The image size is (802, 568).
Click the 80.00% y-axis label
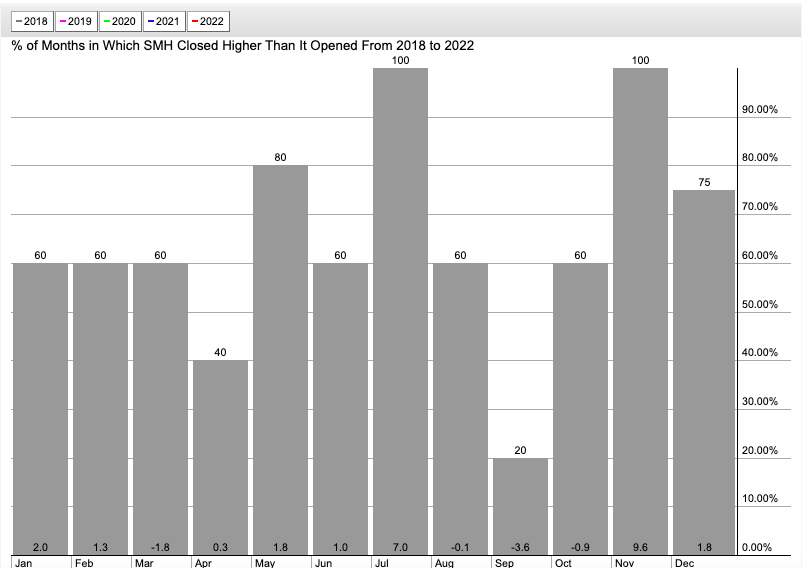[x=760, y=157]
